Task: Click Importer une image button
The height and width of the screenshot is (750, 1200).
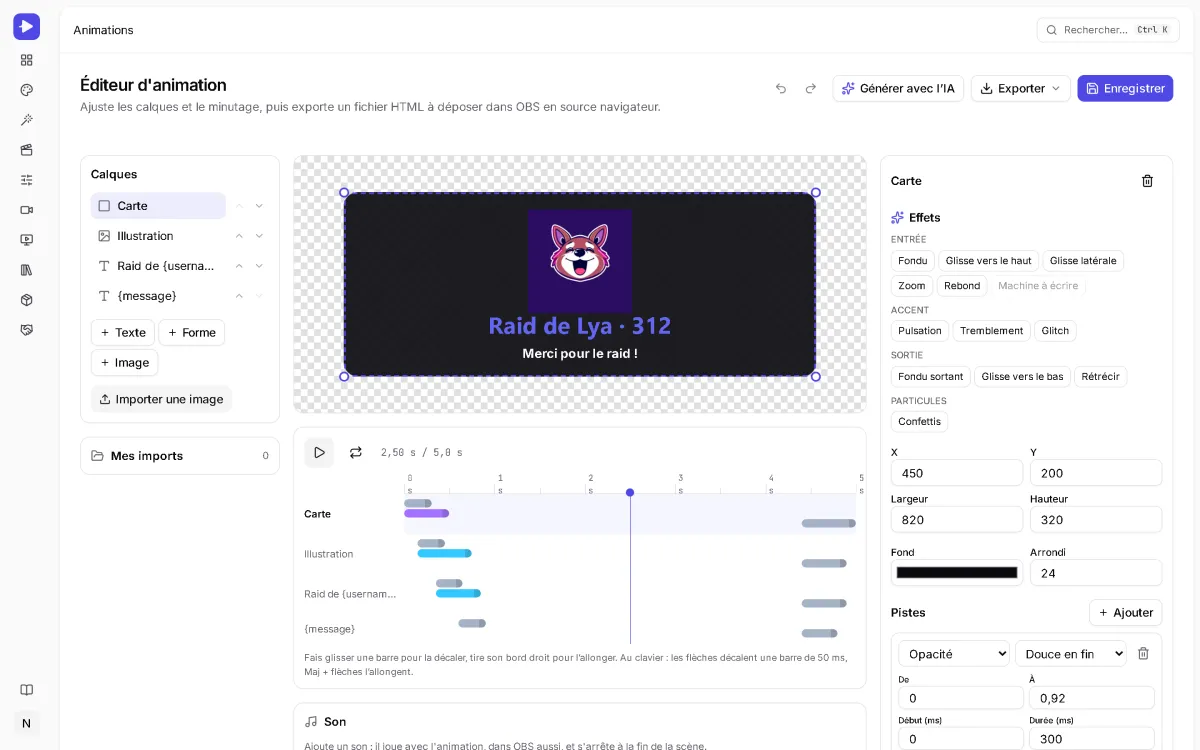Action: 161,399
